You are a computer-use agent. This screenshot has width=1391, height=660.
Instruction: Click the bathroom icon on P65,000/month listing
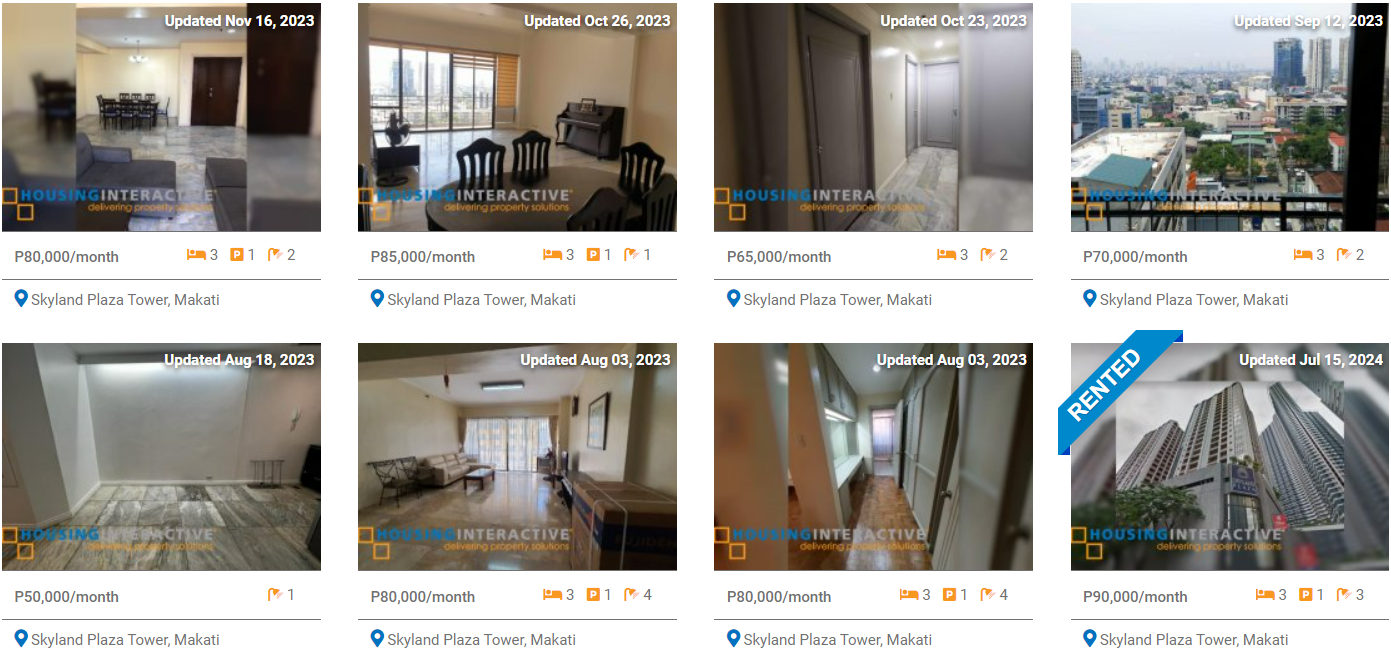[x=988, y=255]
